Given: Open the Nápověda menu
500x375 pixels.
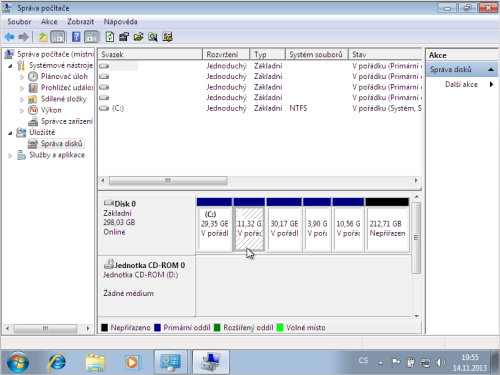Looking at the screenshot, I should [x=120, y=22].
